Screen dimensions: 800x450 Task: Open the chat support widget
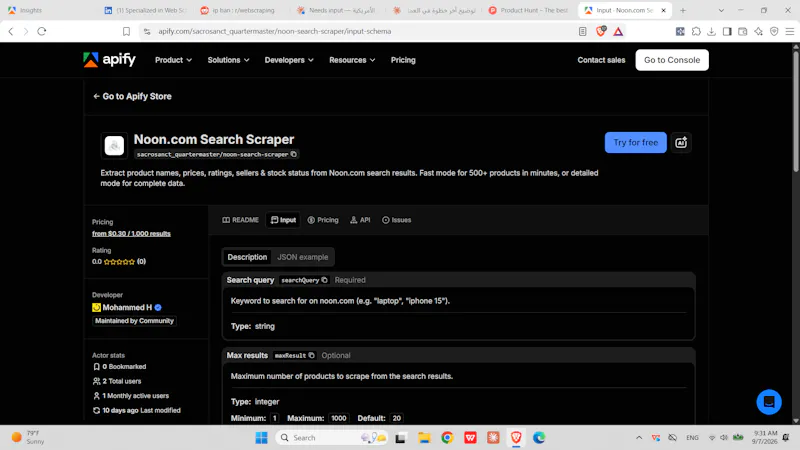click(x=768, y=402)
